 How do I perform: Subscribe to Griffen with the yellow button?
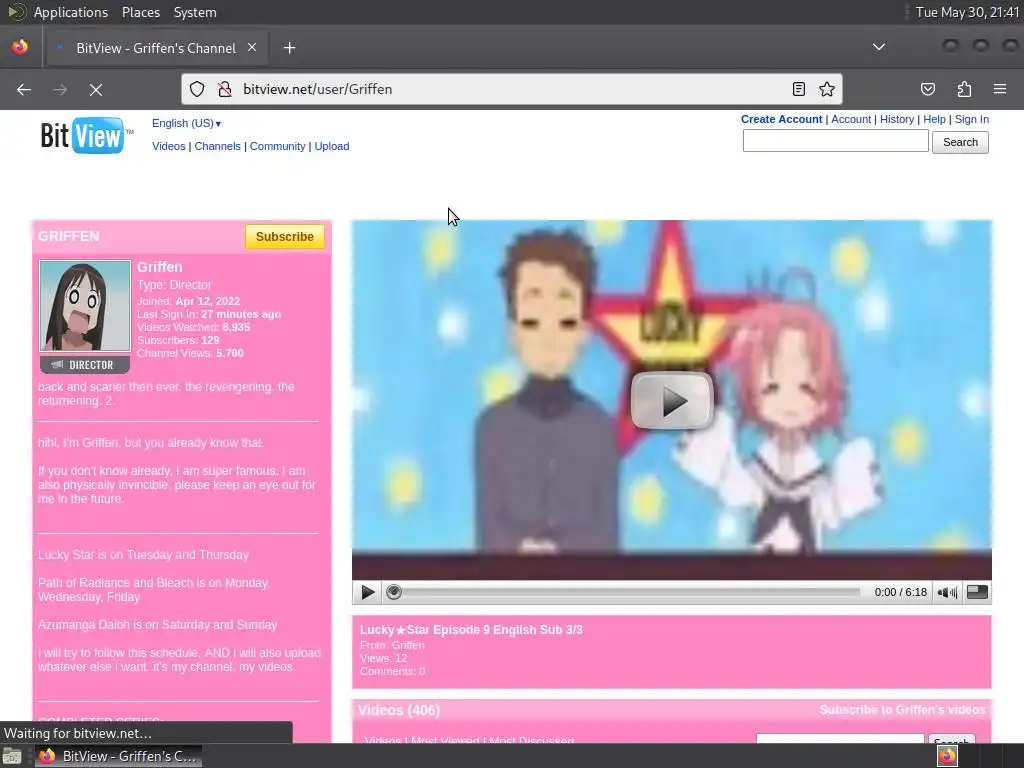tap(285, 237)
